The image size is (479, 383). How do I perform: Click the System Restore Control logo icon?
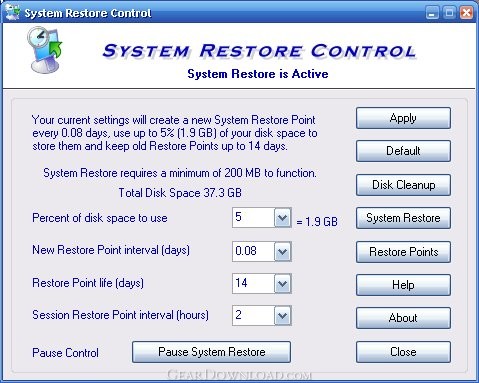pos(45,50)
